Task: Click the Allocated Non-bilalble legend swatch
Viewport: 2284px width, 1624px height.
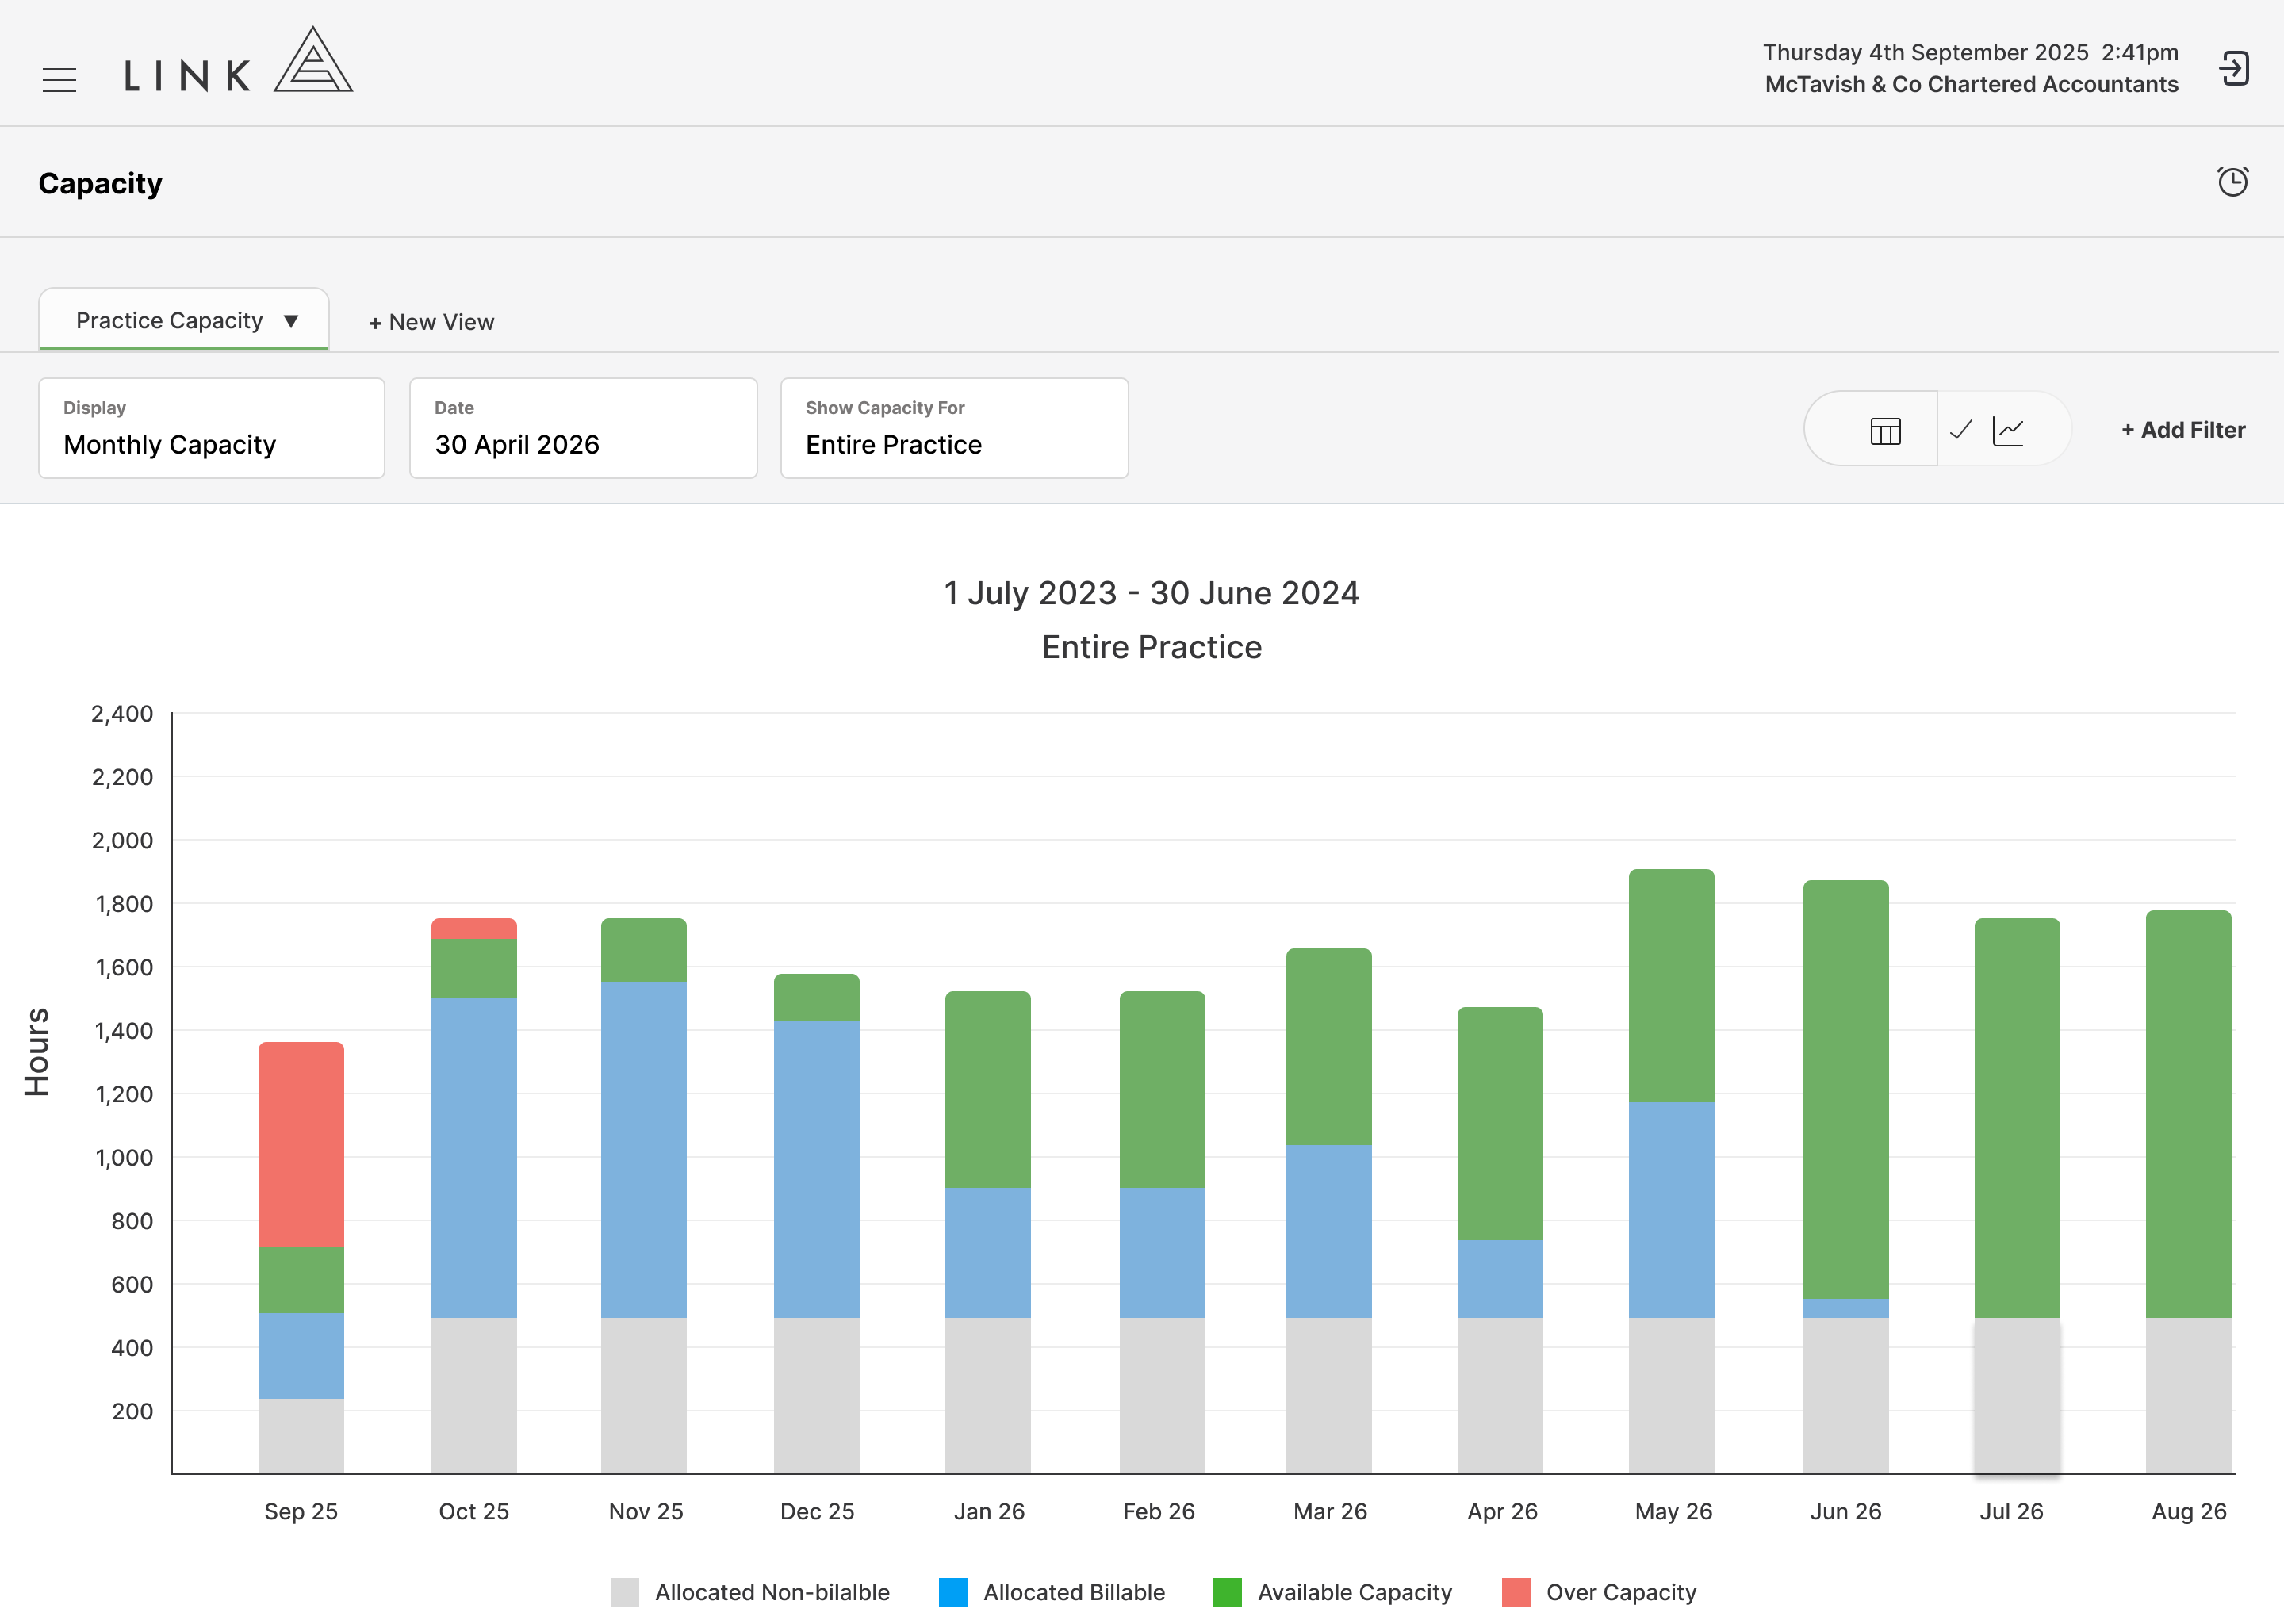Action: pos(624,1592)
